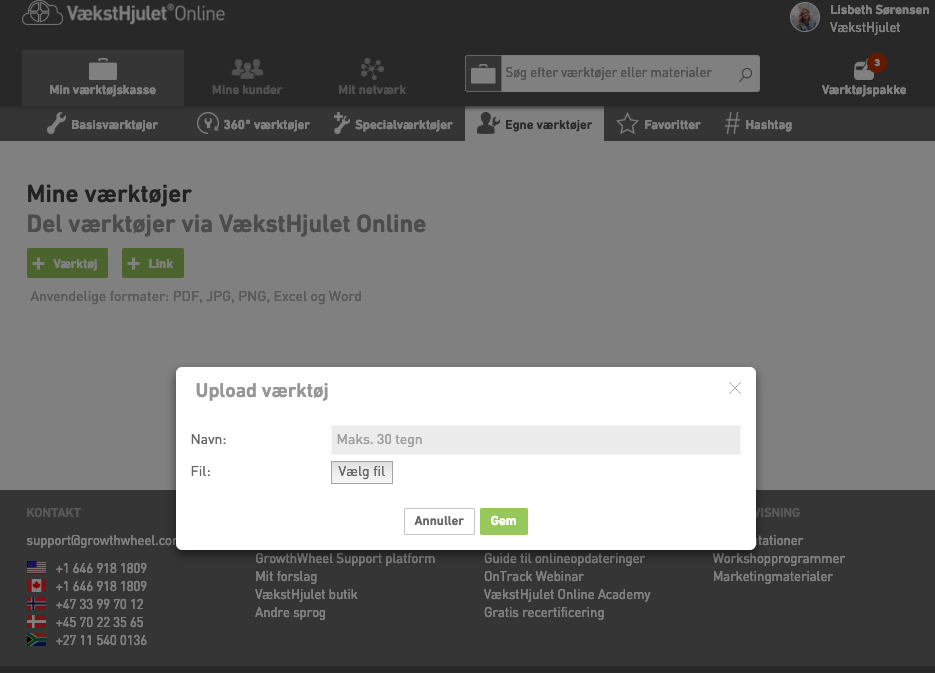This screenshot has width=935, height=673.
Task: Save the tool with Gem button
Action: [x=503, y=521]
